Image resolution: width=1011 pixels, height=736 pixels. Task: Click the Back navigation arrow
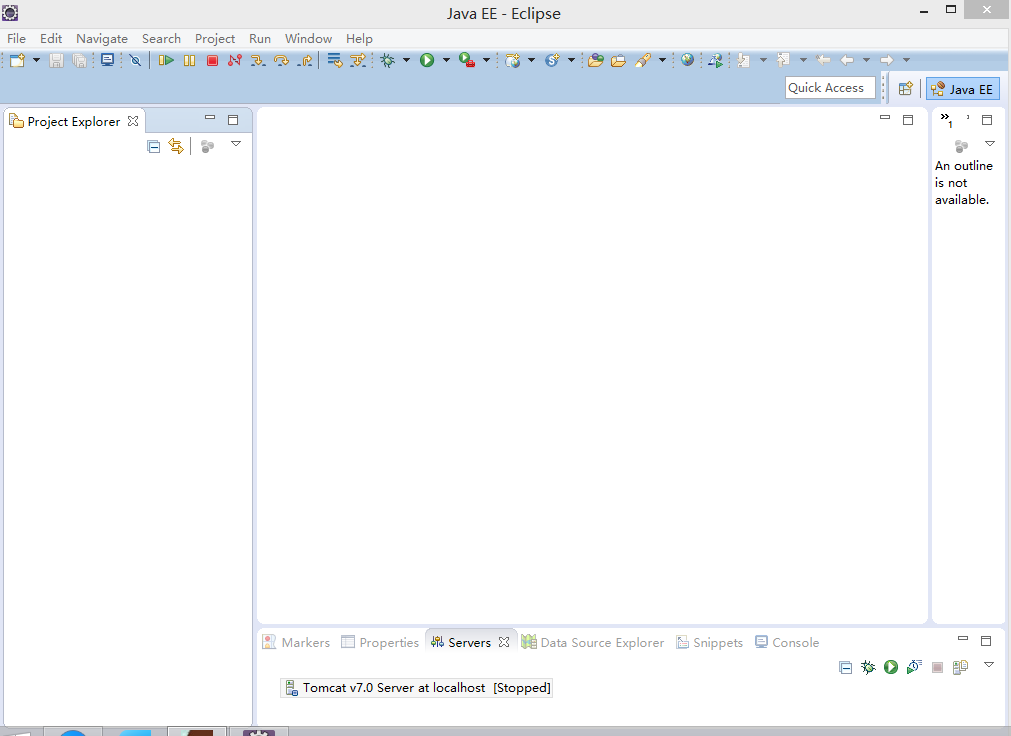click(847, 60)
